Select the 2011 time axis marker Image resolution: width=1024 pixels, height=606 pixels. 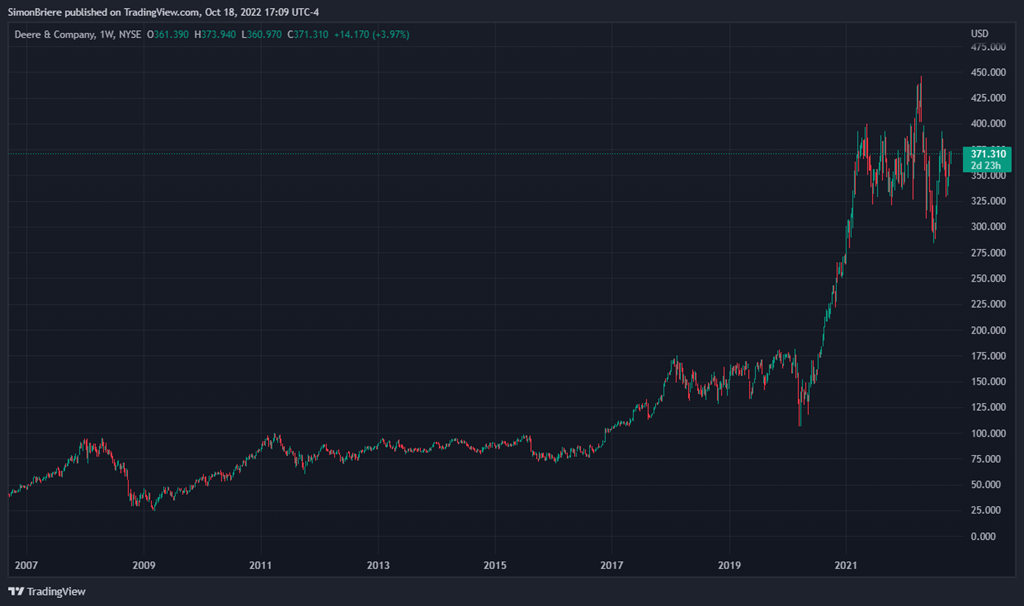pyautogui.click(x=261, y=565)
